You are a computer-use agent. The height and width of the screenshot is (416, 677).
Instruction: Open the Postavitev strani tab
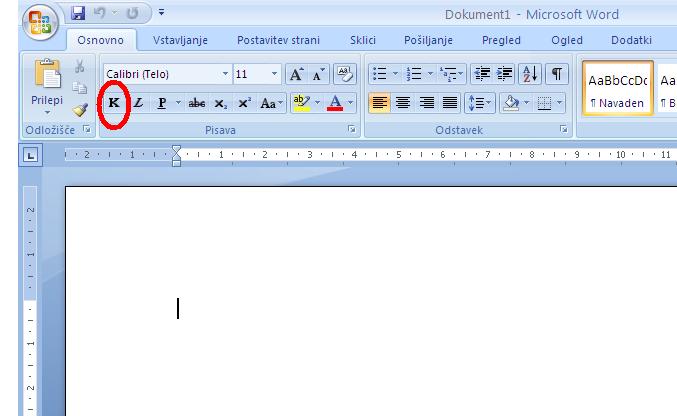(x=278, y=40)
